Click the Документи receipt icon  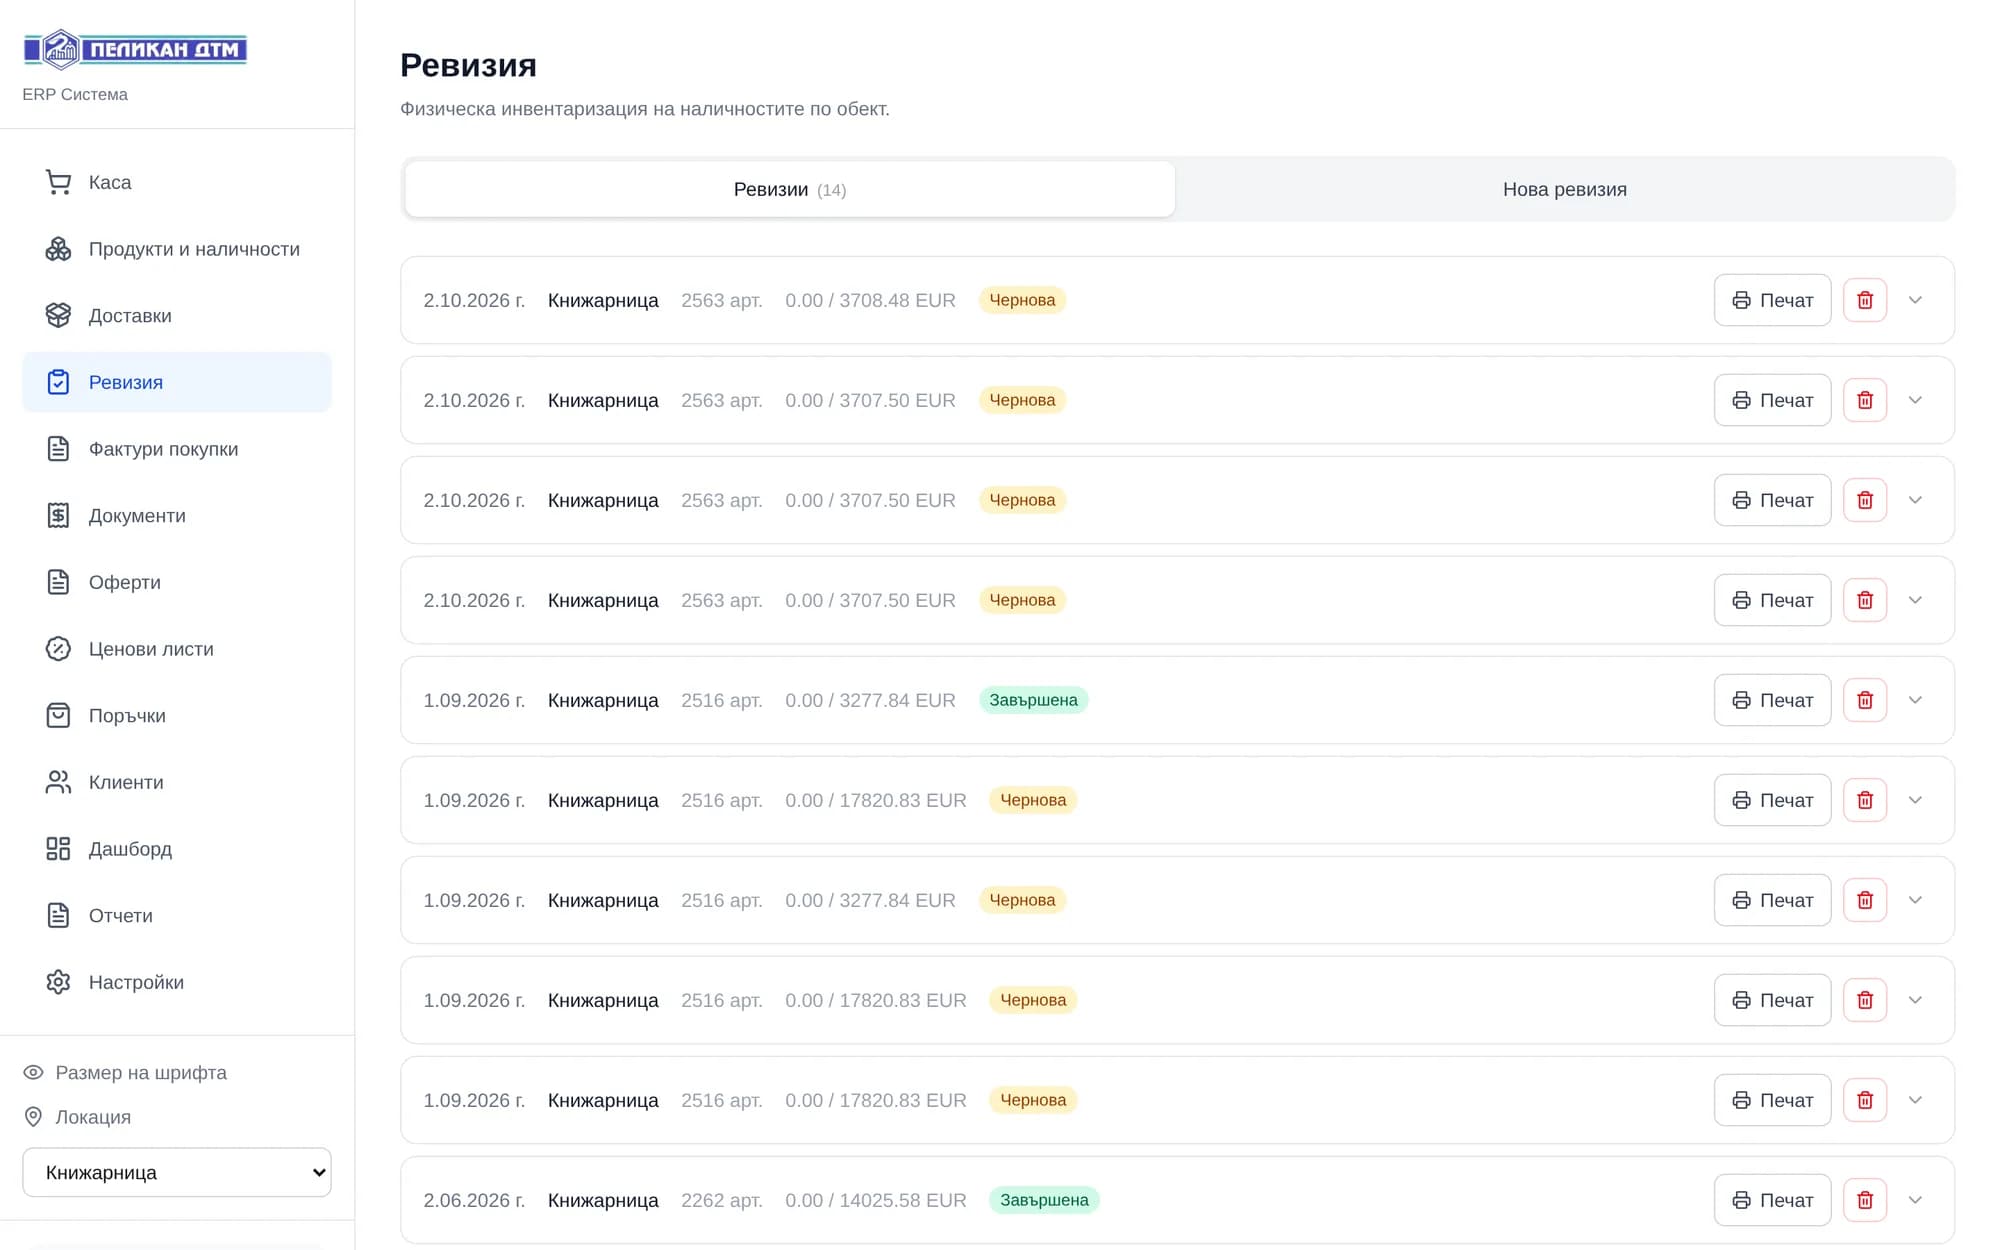coord(58,515)
